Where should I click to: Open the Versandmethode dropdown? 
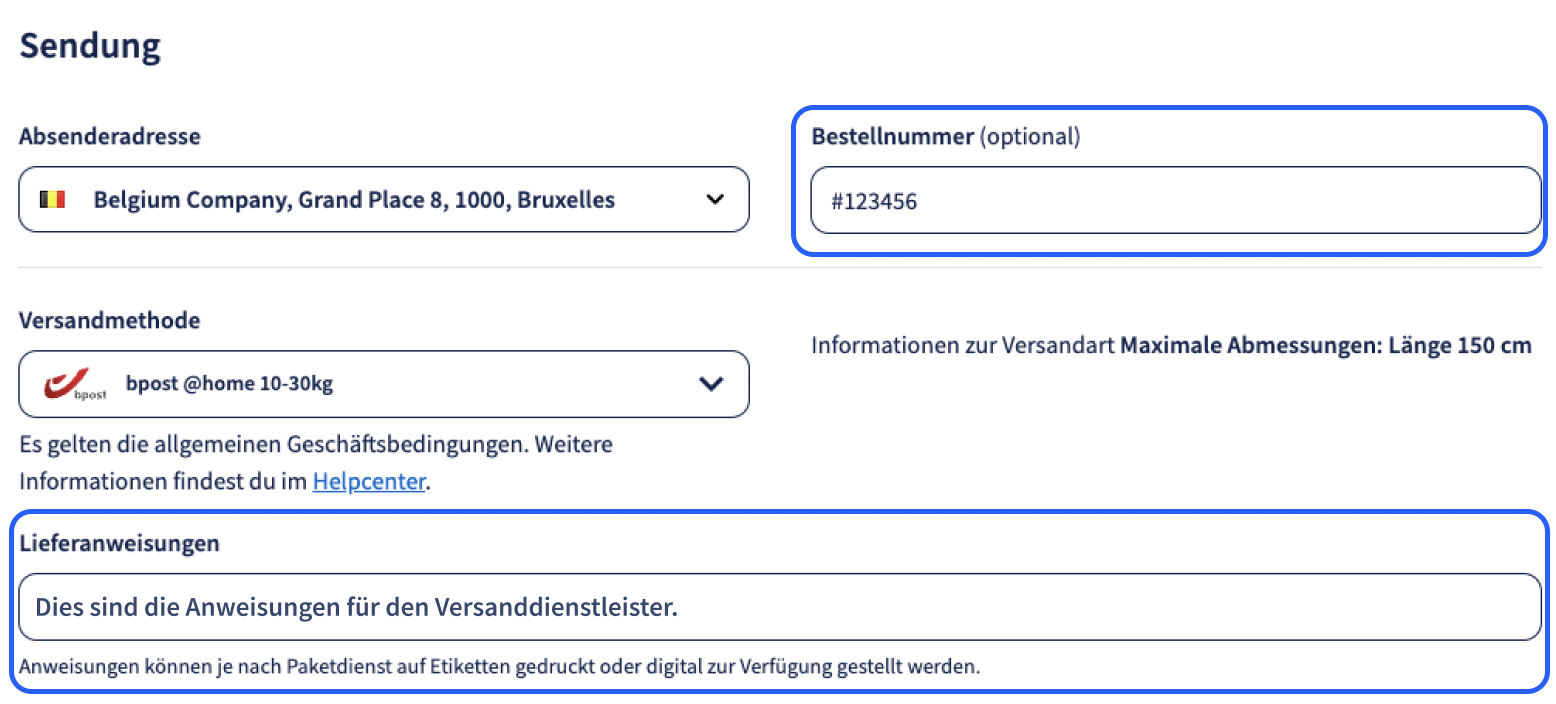pos(384,384)
